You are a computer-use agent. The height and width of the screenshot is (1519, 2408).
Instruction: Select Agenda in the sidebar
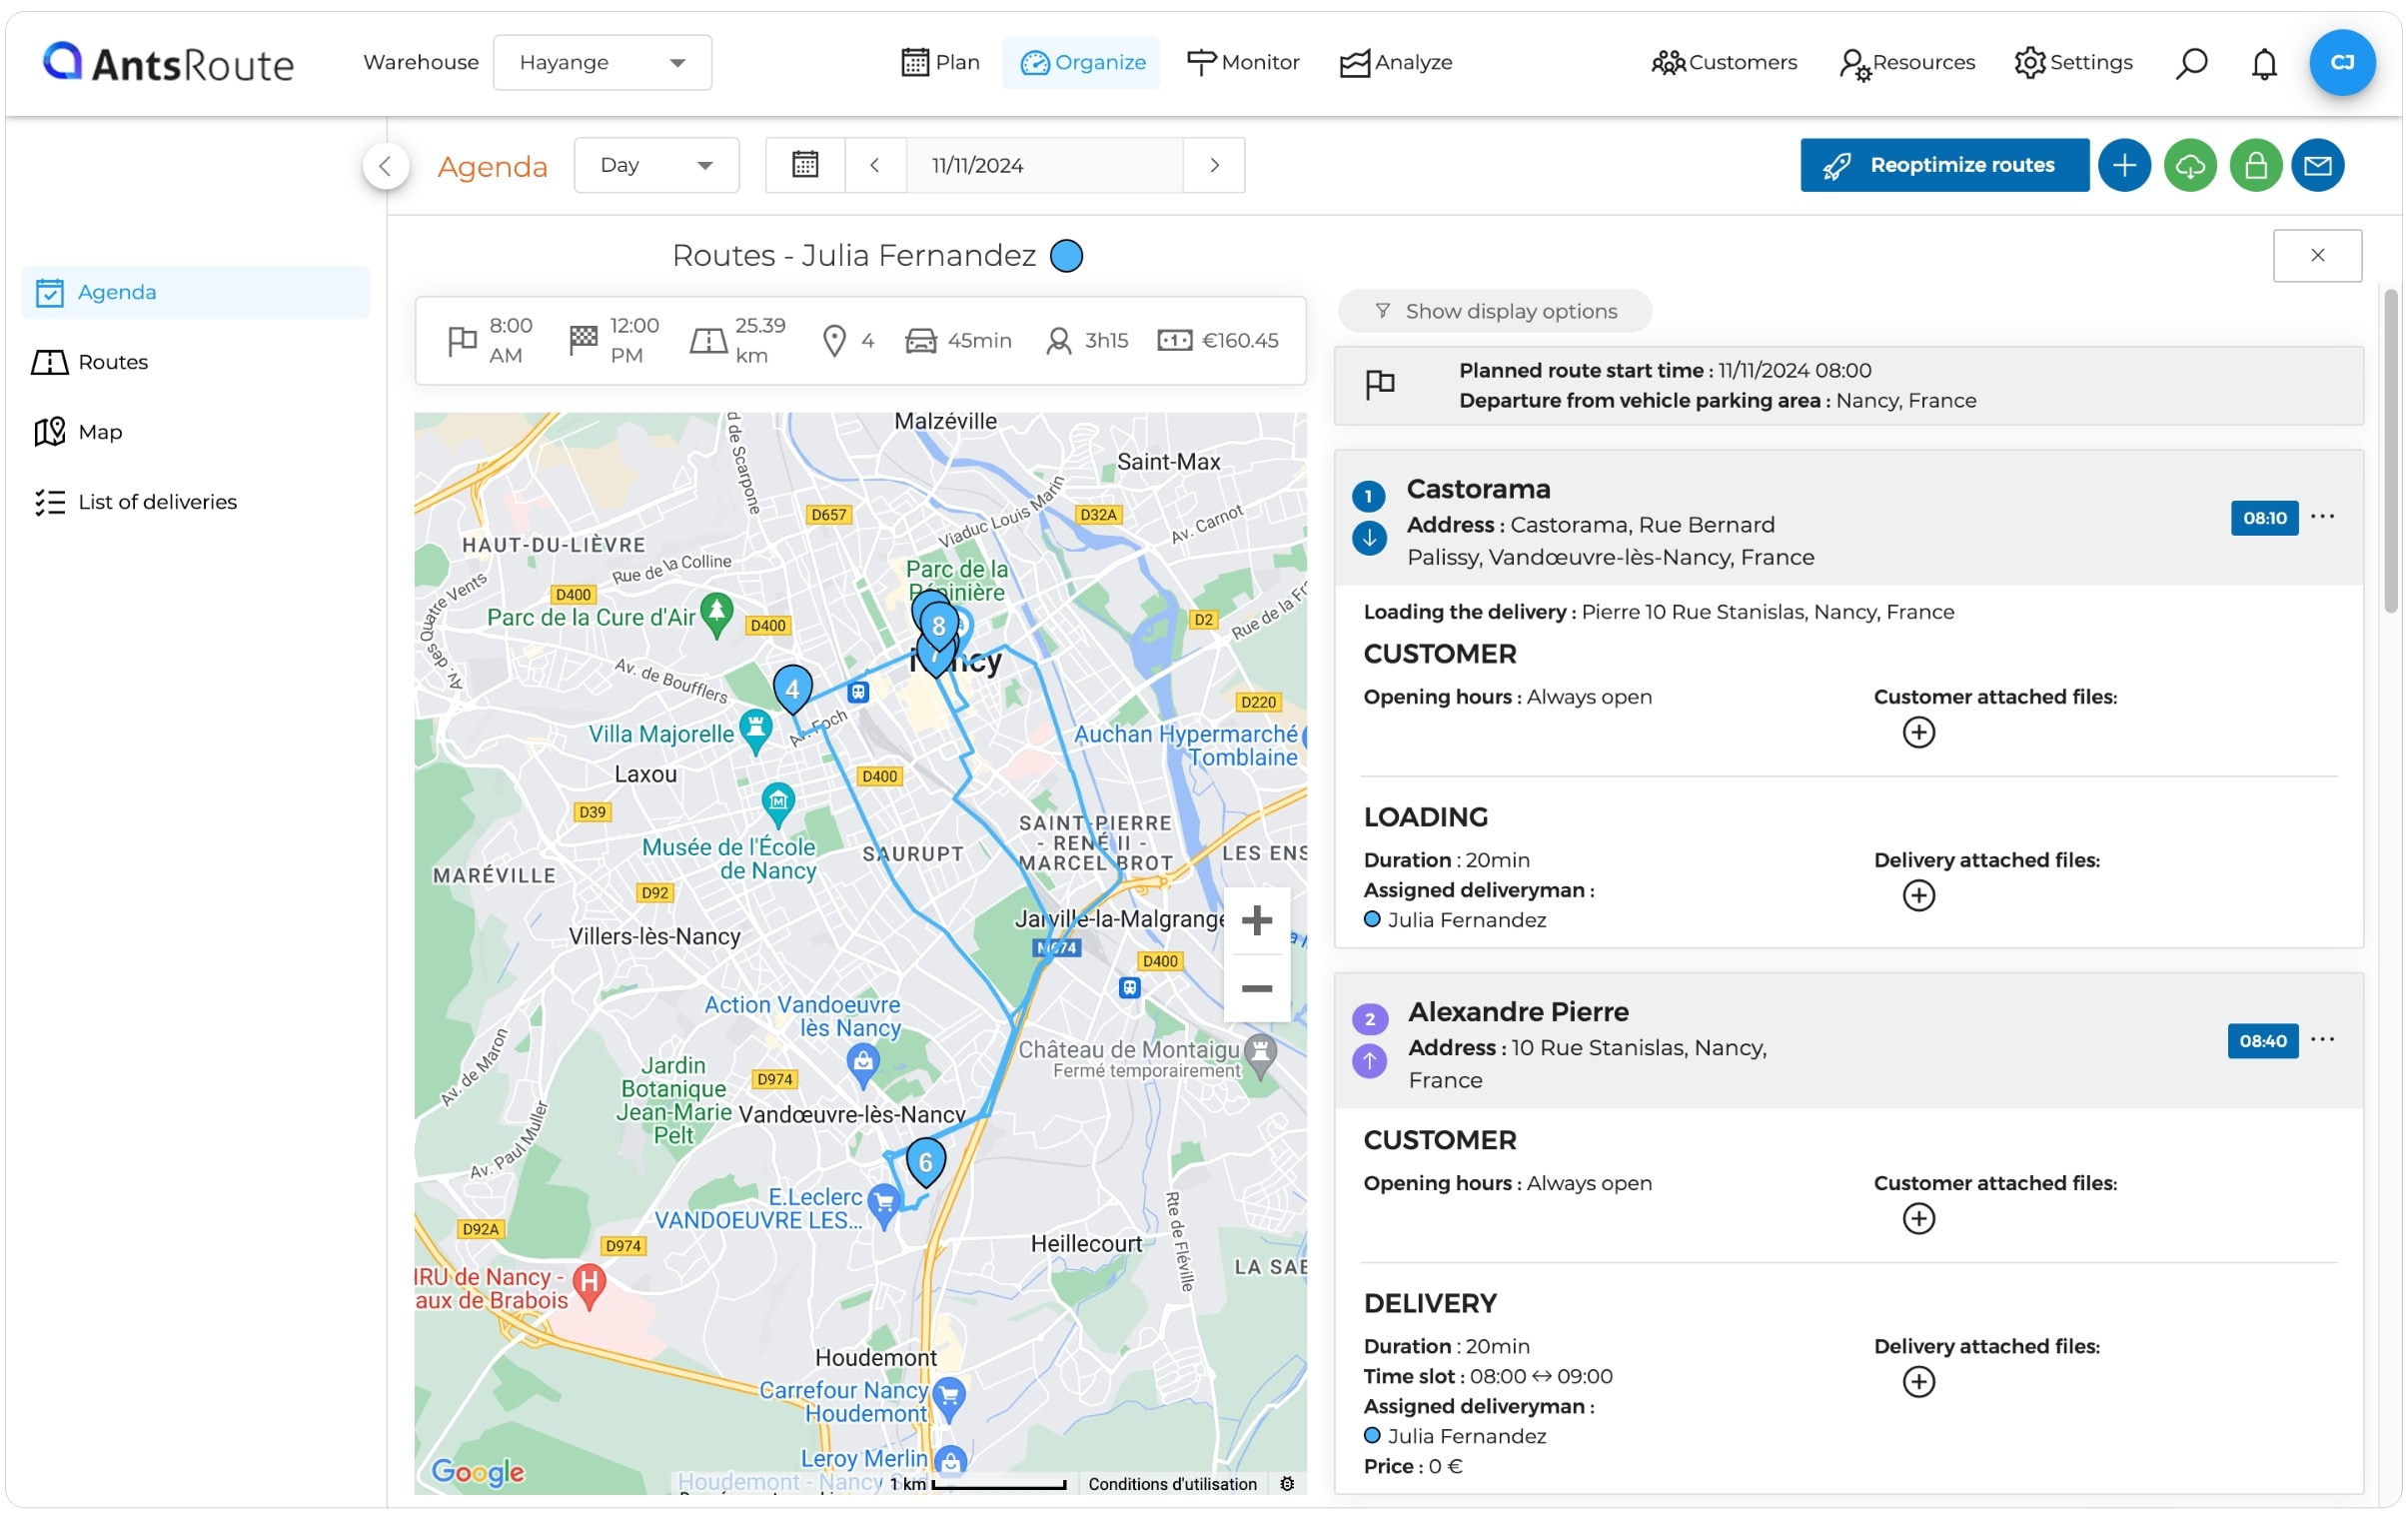195,292
